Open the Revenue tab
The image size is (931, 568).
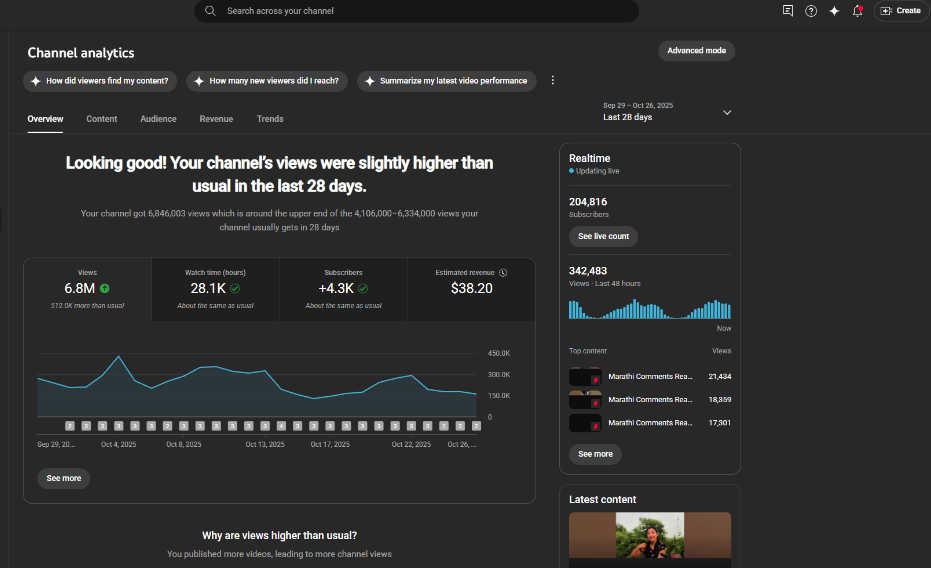(x=216, y=119)
